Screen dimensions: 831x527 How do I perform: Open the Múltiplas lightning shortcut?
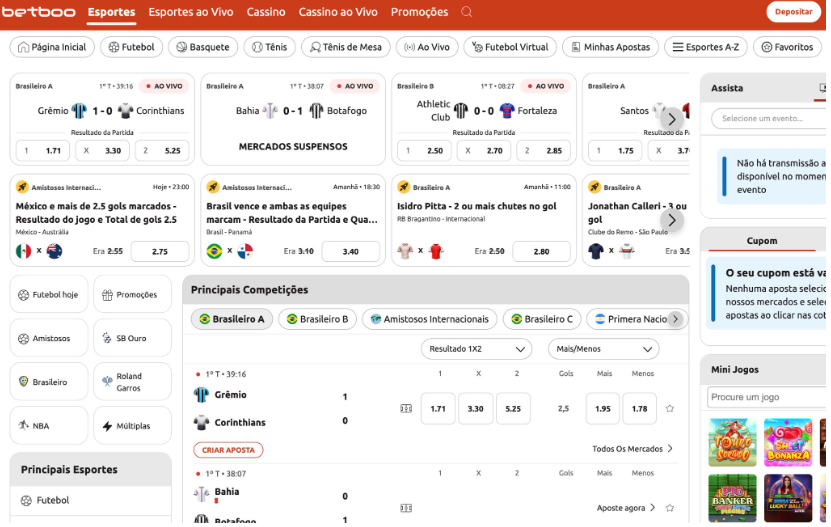pos(132,425)
